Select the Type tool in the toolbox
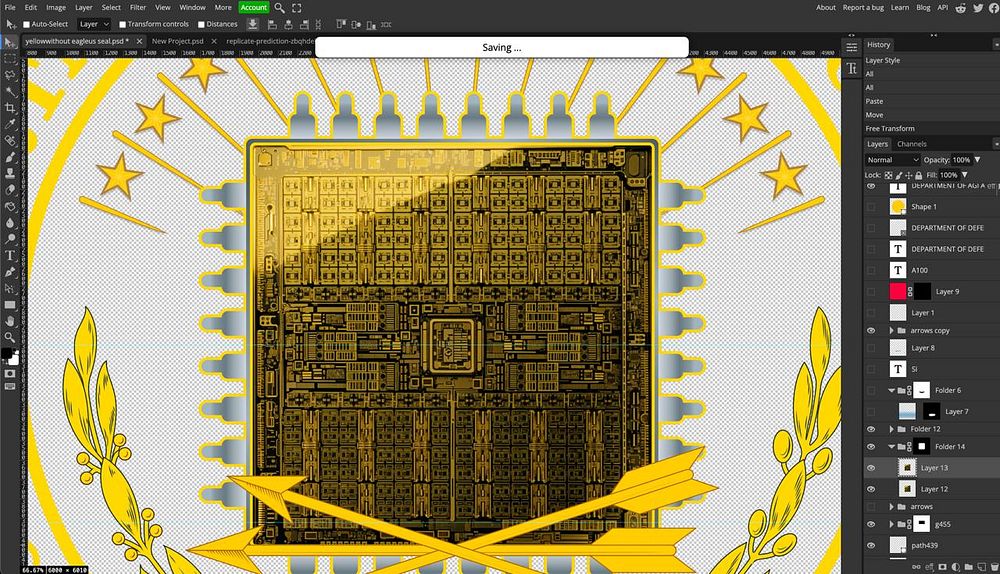1000x574 pixels. pos(10,255)
